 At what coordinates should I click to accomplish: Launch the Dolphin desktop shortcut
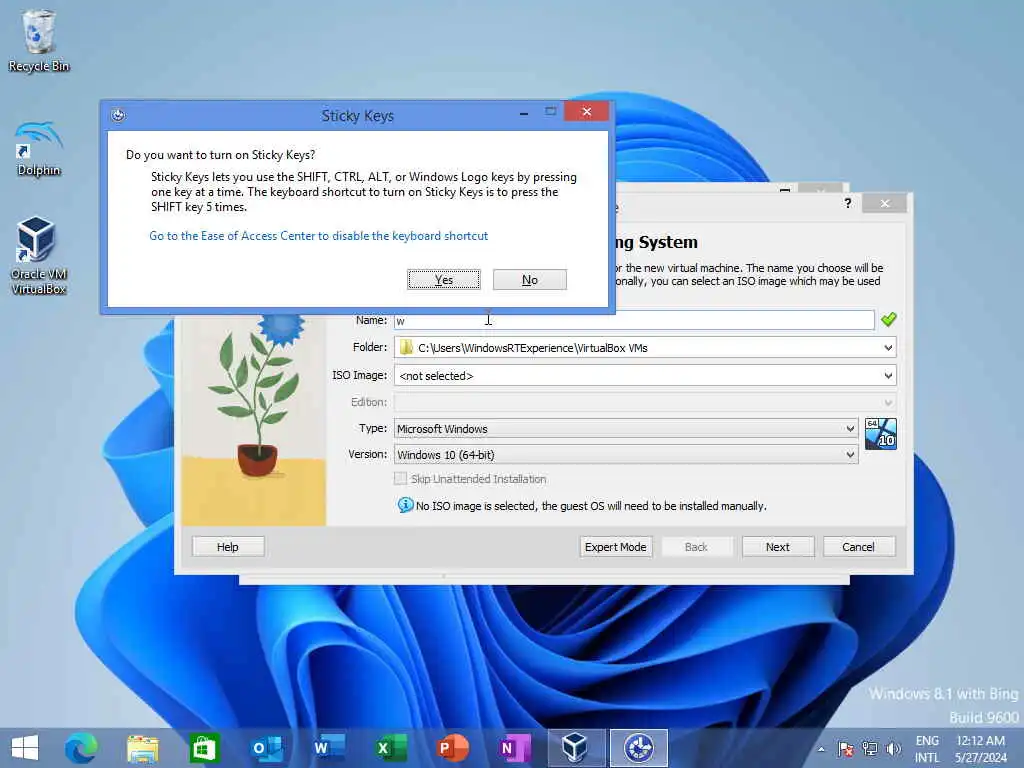[x=39, y=149]
